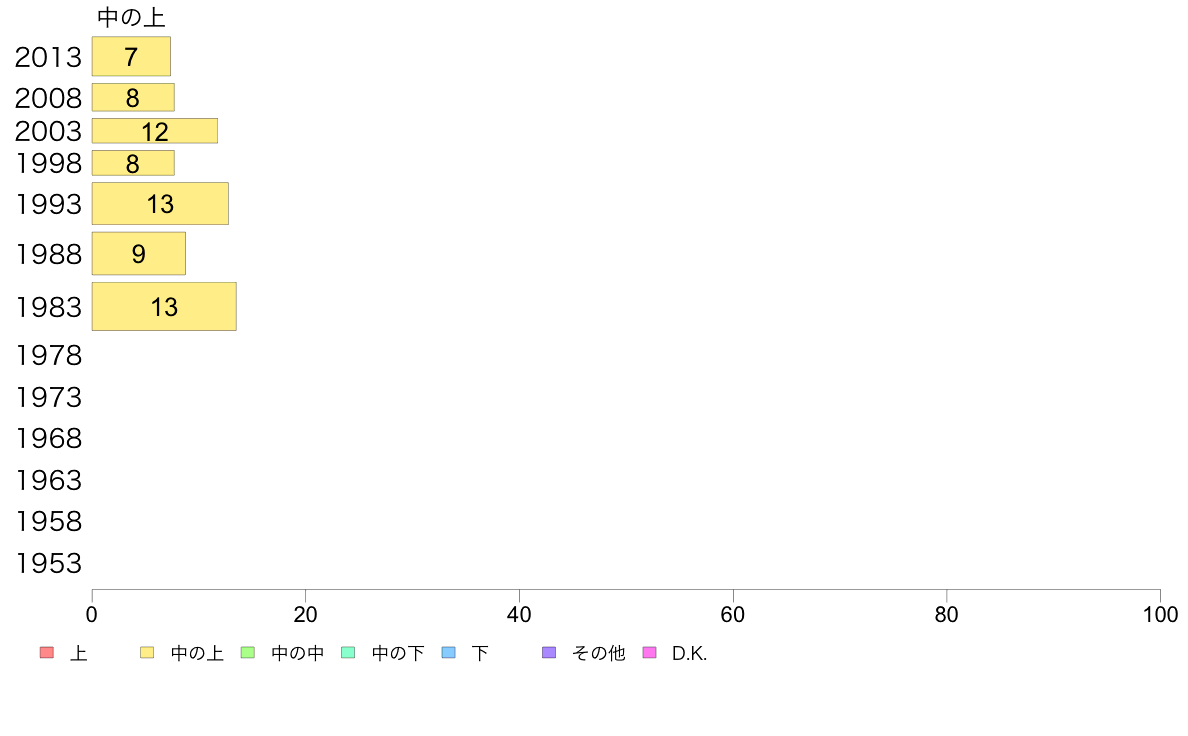
Task: Click the pink D.K. legend swatch
Action: click(649, 653)
